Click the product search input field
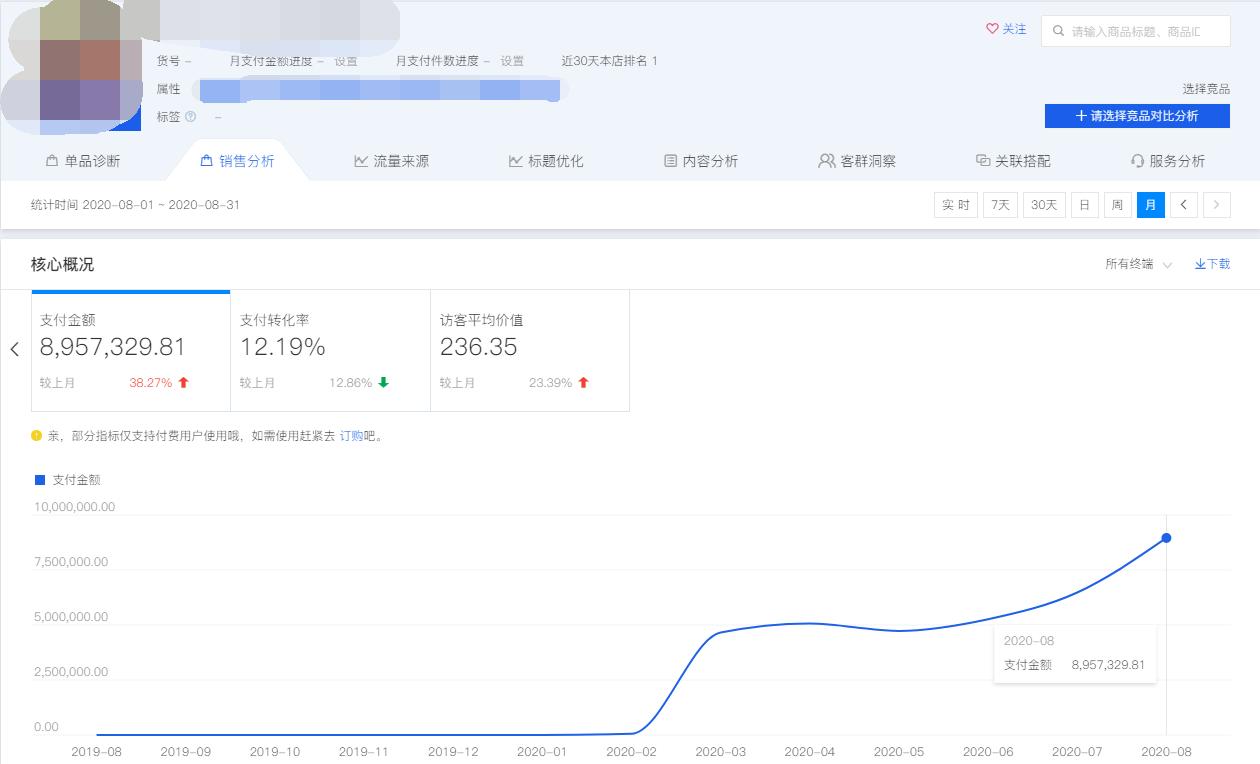Image resolution: width=1260 pixels, height=764 pixels. coord(1140,31)
